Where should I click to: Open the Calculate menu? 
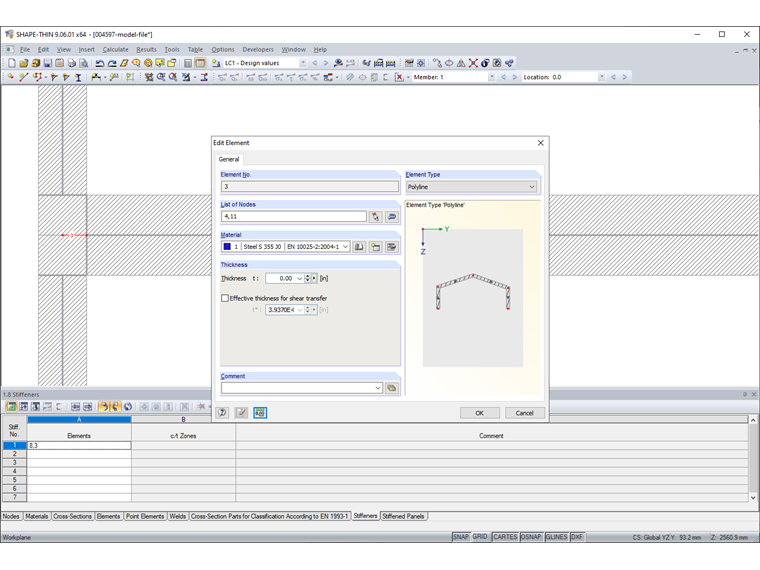coord(115,49)
